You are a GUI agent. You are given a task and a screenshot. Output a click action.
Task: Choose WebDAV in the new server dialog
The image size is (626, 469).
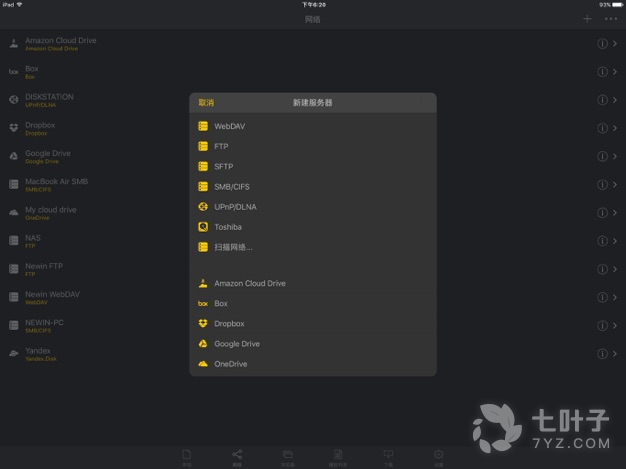coord(313,126)
